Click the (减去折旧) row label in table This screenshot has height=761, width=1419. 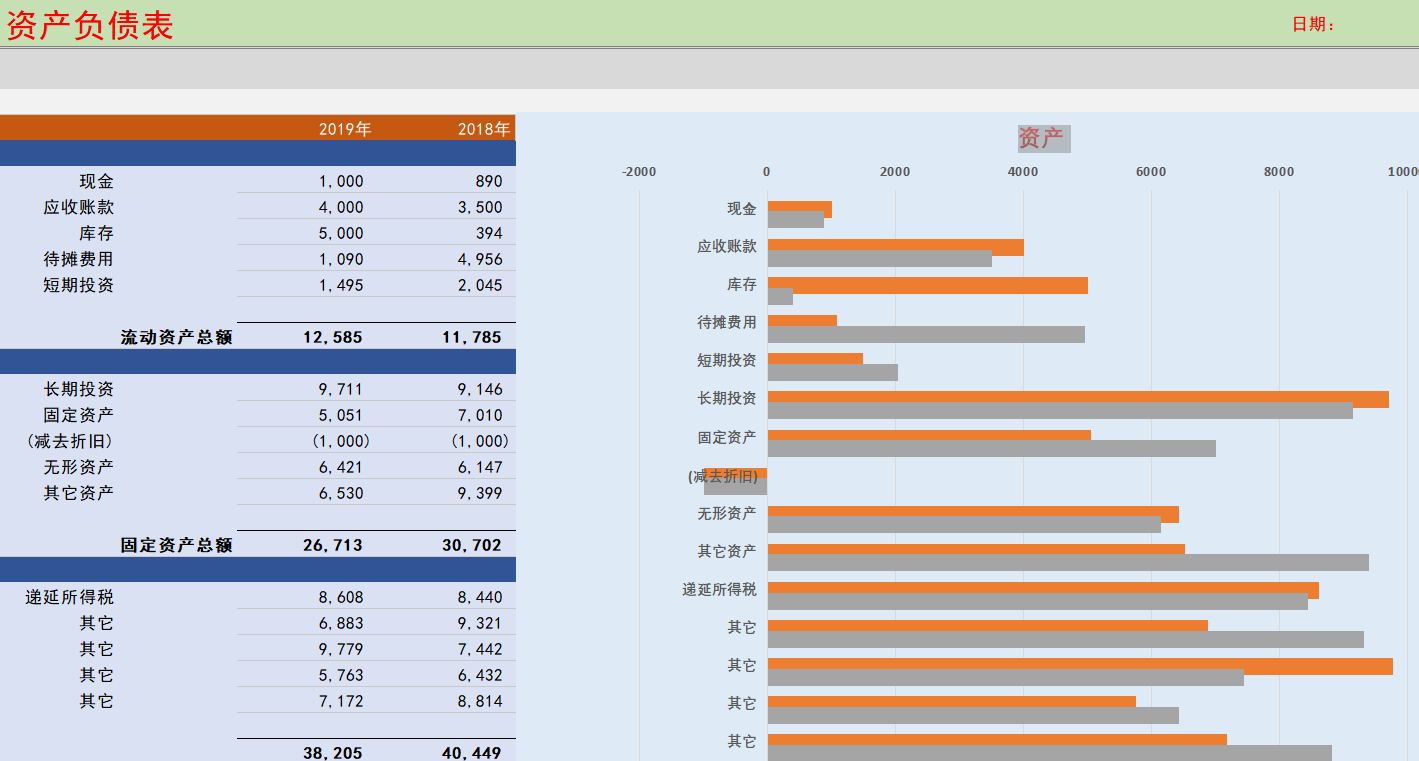tap(70, 441)
